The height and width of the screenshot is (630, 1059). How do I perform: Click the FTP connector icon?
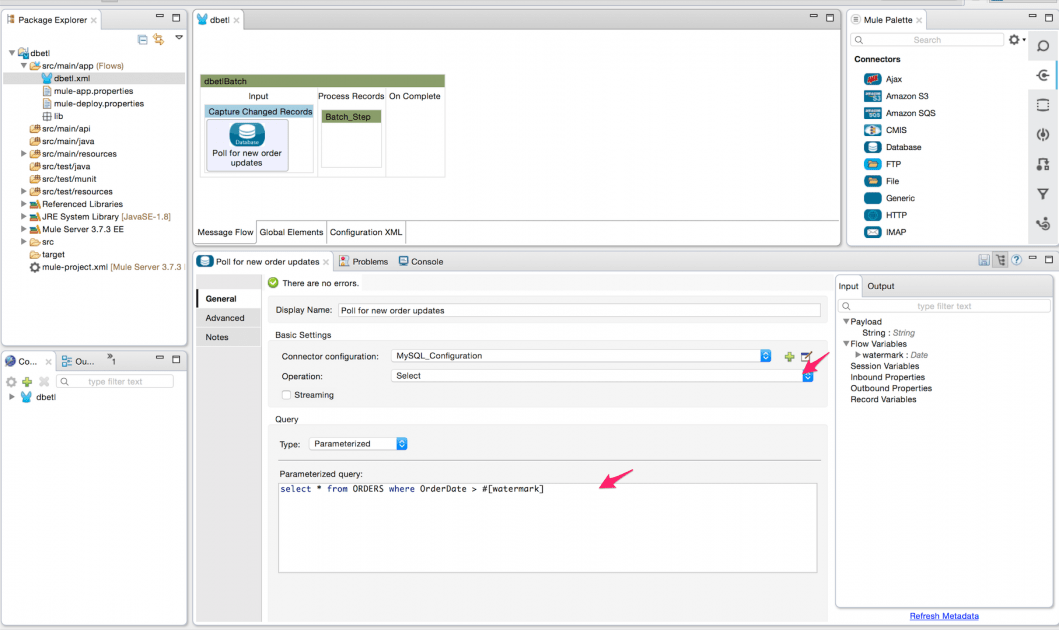[872, 163]
